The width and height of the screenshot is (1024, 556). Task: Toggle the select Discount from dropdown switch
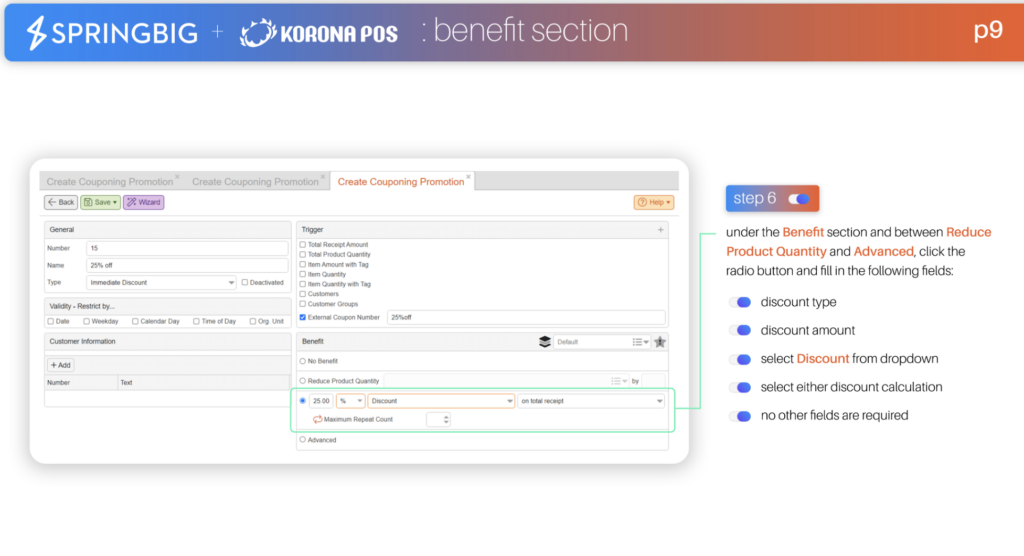tap(741, 359)
